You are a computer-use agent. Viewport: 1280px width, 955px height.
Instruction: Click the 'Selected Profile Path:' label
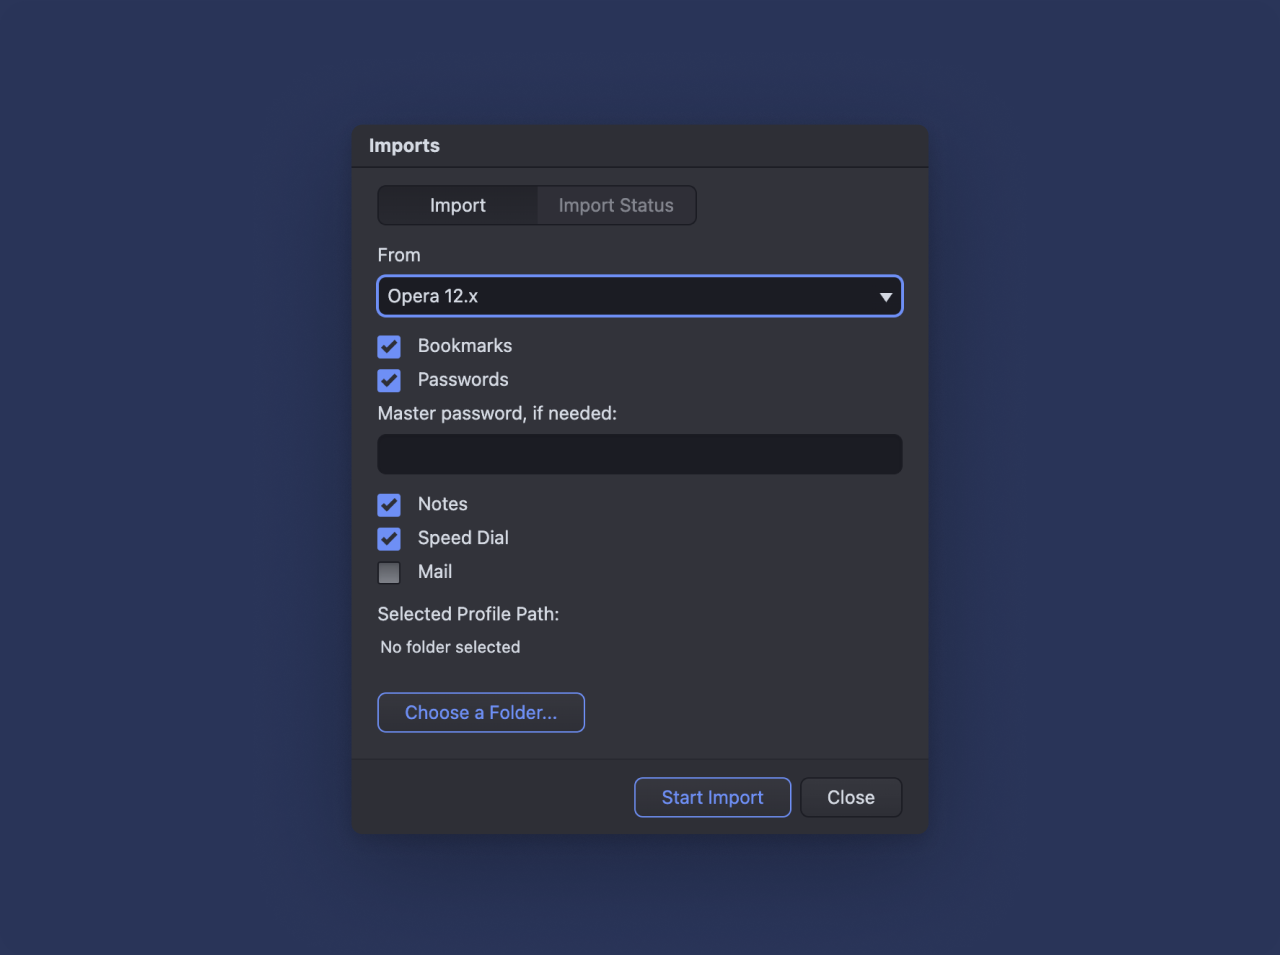[x=468, y=614]
